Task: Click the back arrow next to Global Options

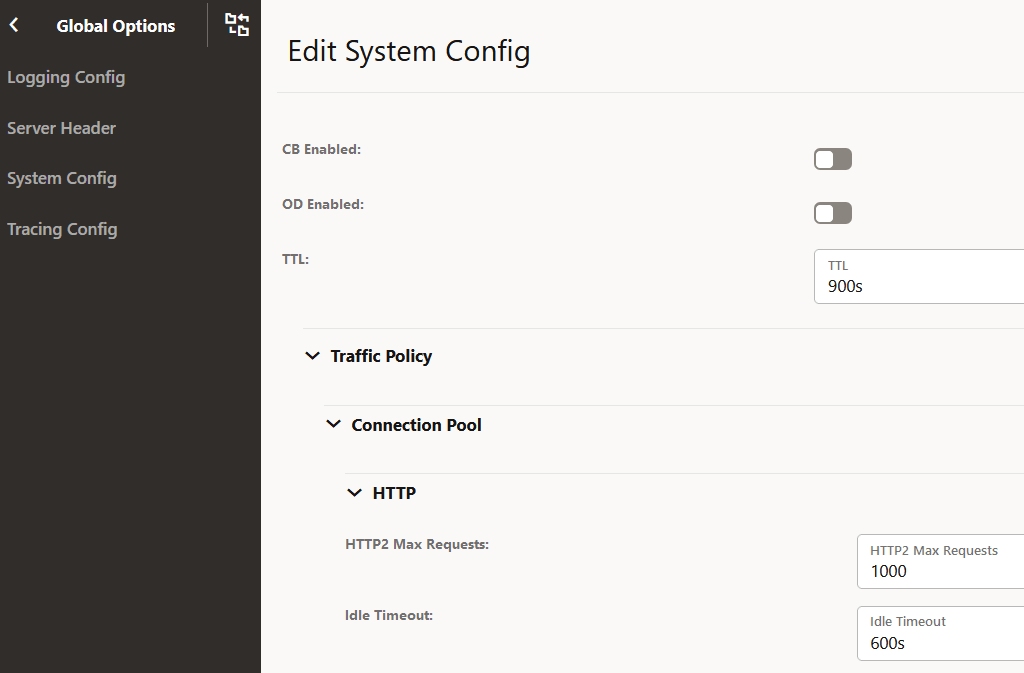Action: 13,25
